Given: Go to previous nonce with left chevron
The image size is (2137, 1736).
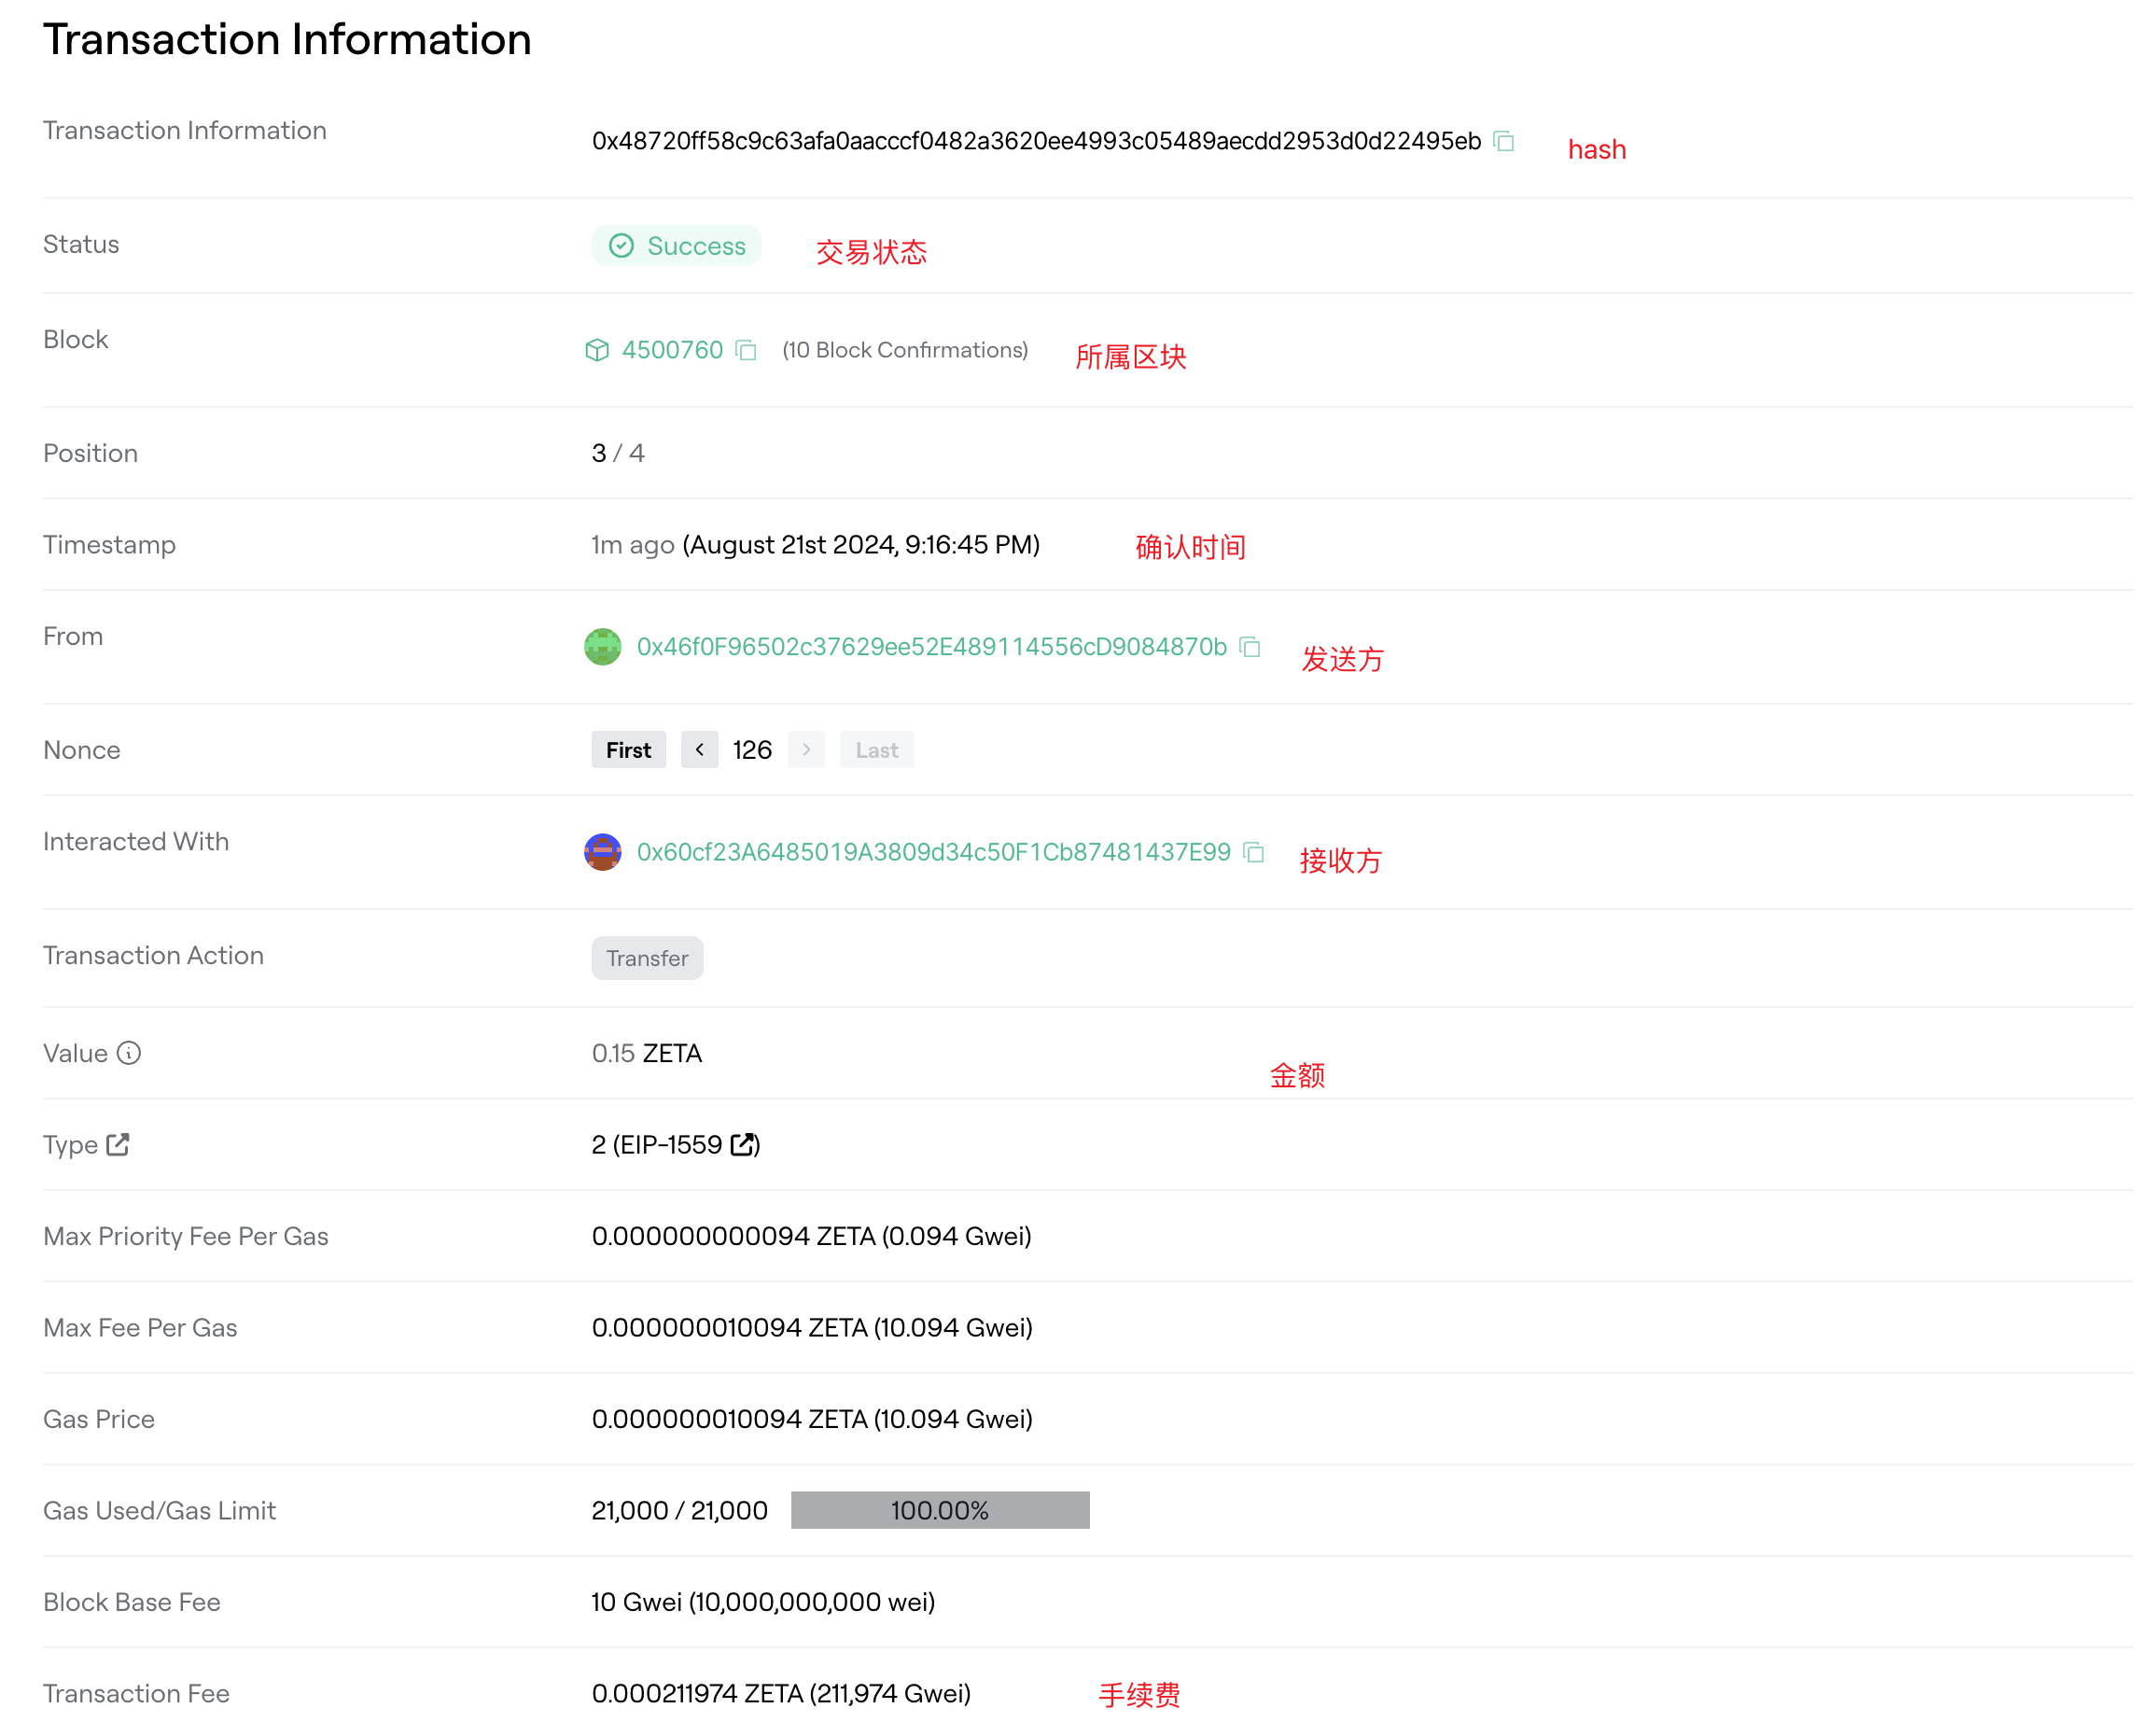Looking at the screenshot, I should pos(699,749).
